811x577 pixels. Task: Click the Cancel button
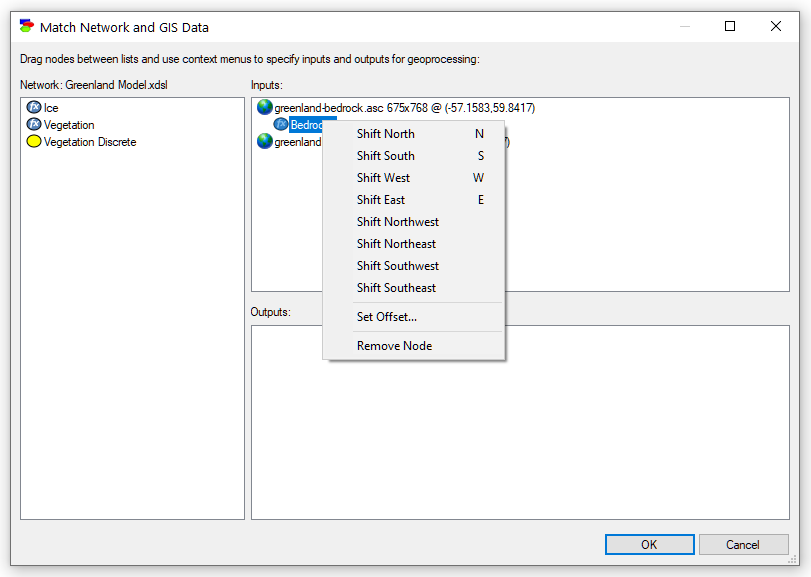pyautogui.click(x=743, y=544)
